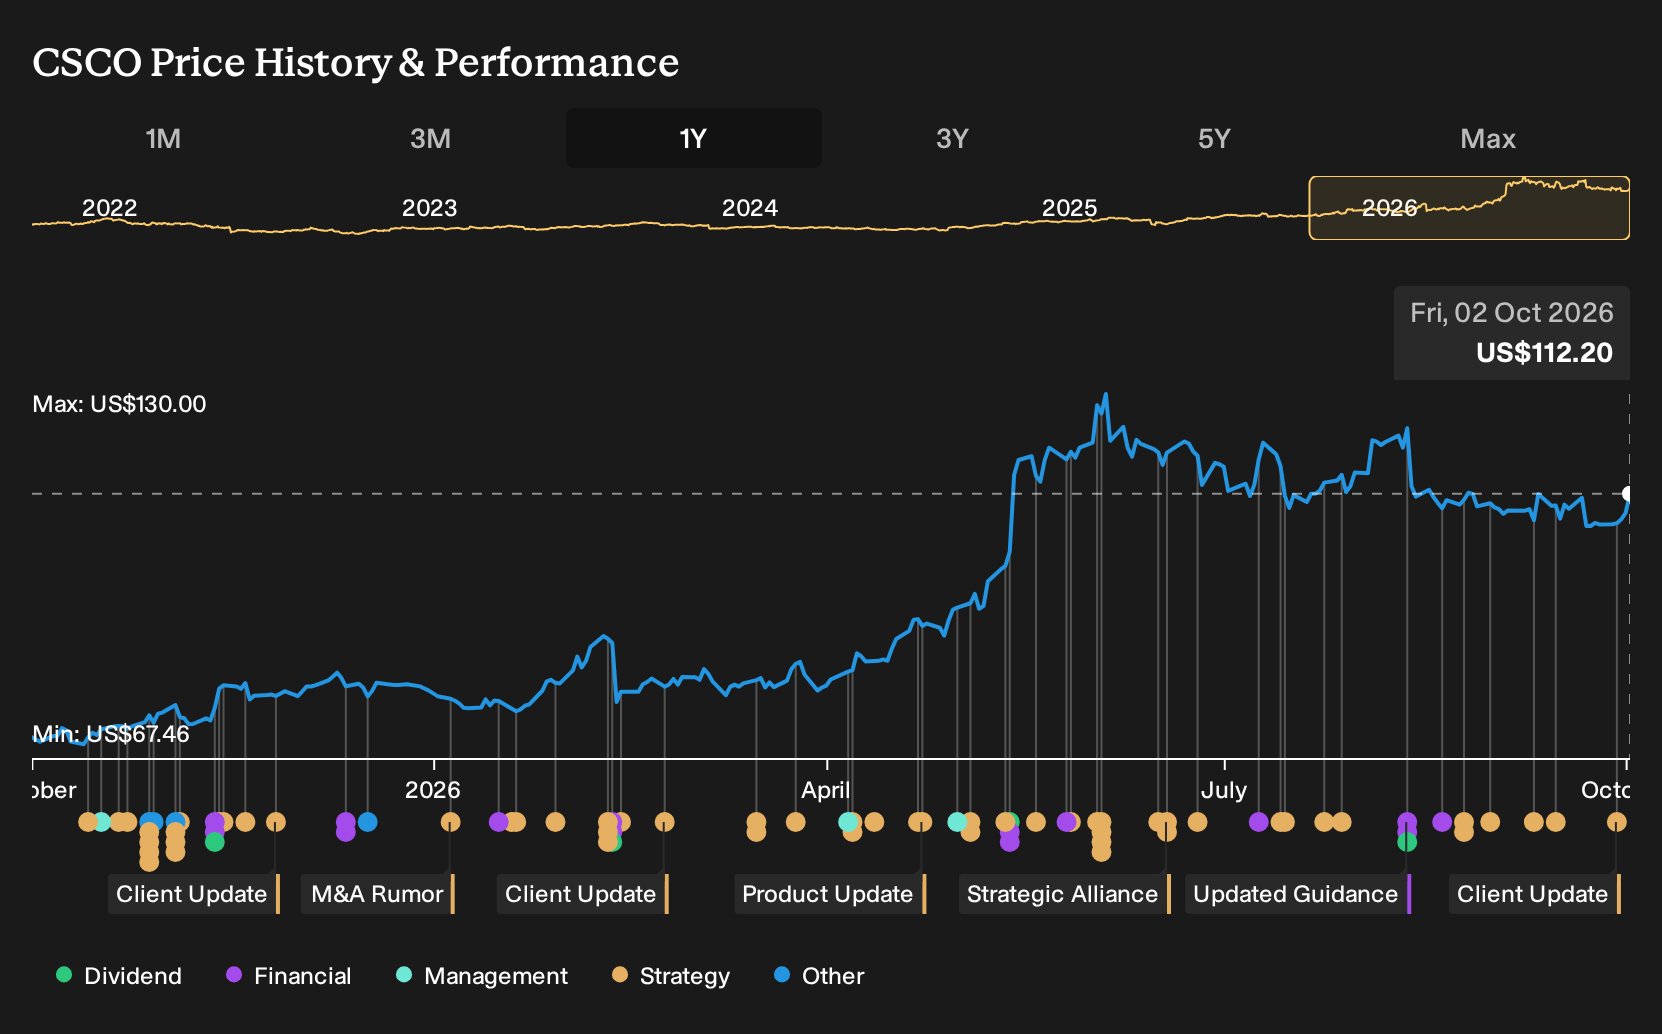This screenshot has height=1034, width=1662.
Task: Jump to 2022 on the overview timeline
Action: click(x=109, y=208)
